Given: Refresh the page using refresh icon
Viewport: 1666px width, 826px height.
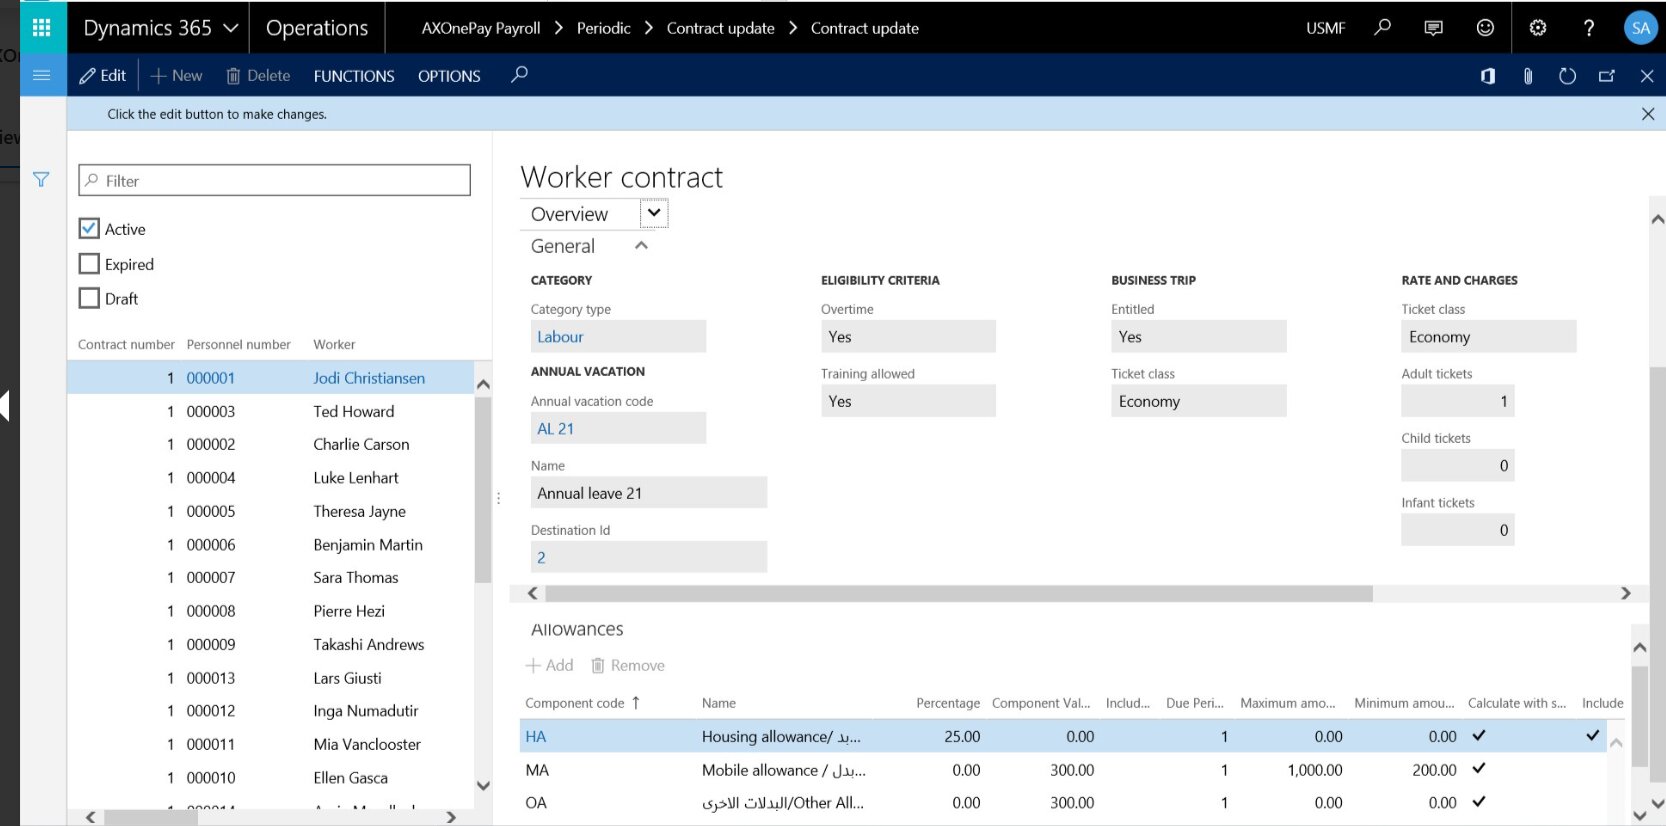Looking at the screenshot, I should pyautogui.click(x=1567, y=76).
